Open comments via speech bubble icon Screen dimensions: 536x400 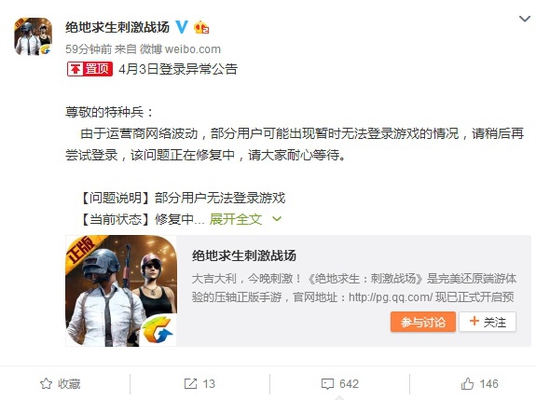pos(327,384)
